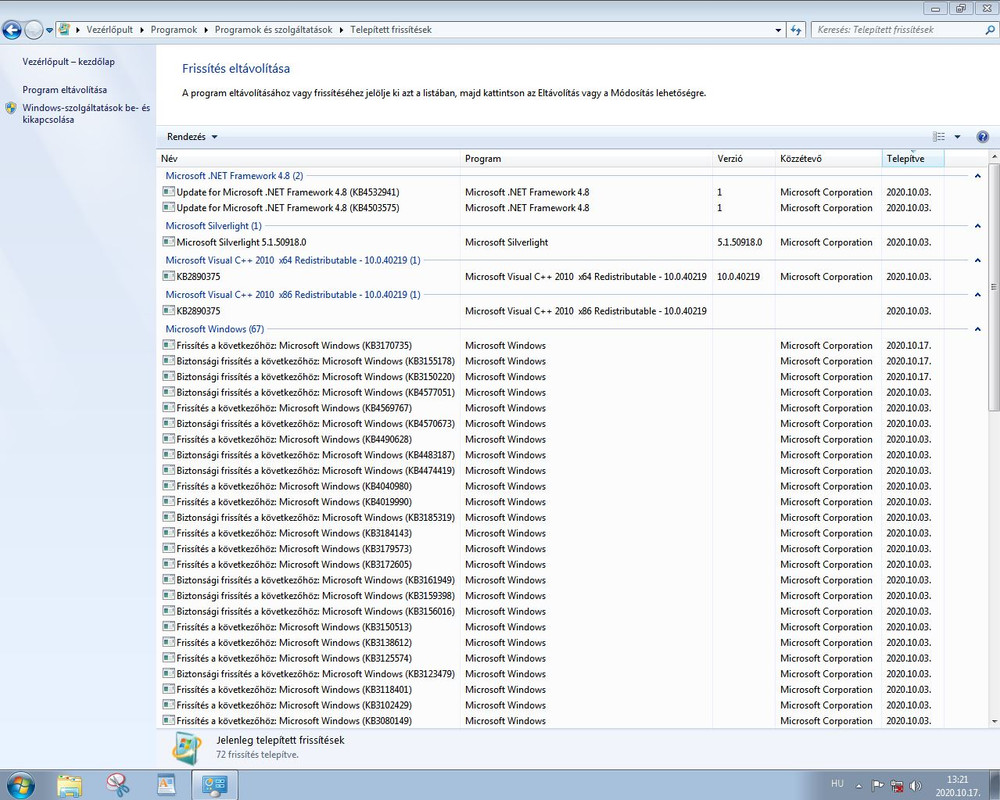Open the Snipping Tool taskbar icon

[x=118, y=785]
